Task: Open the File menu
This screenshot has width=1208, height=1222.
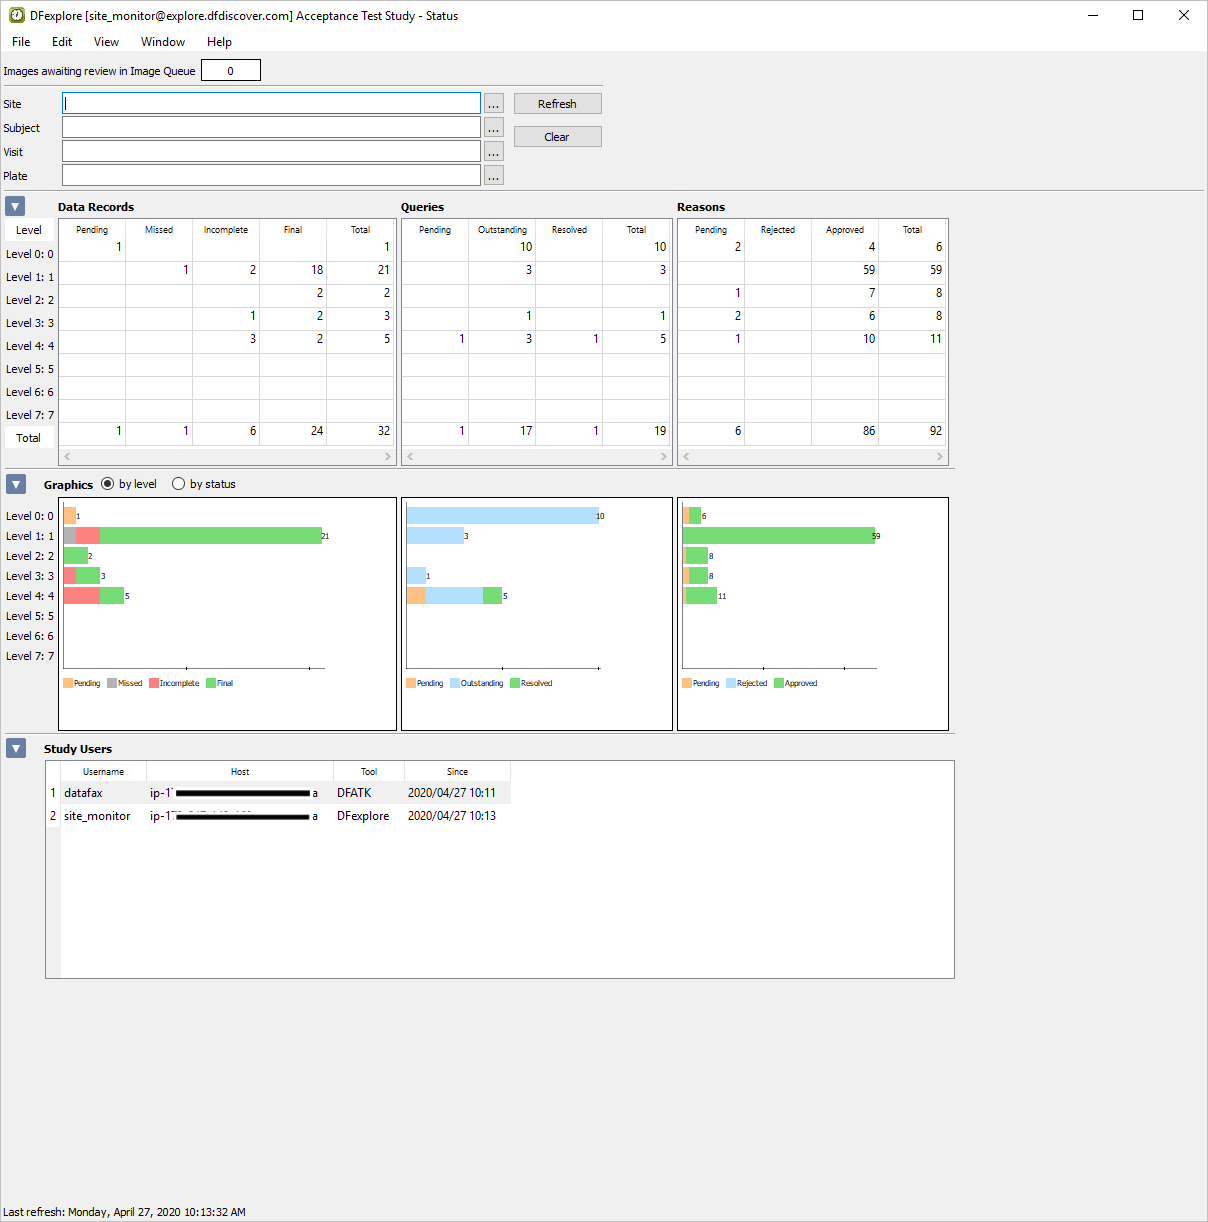Action: coord(21,42)
